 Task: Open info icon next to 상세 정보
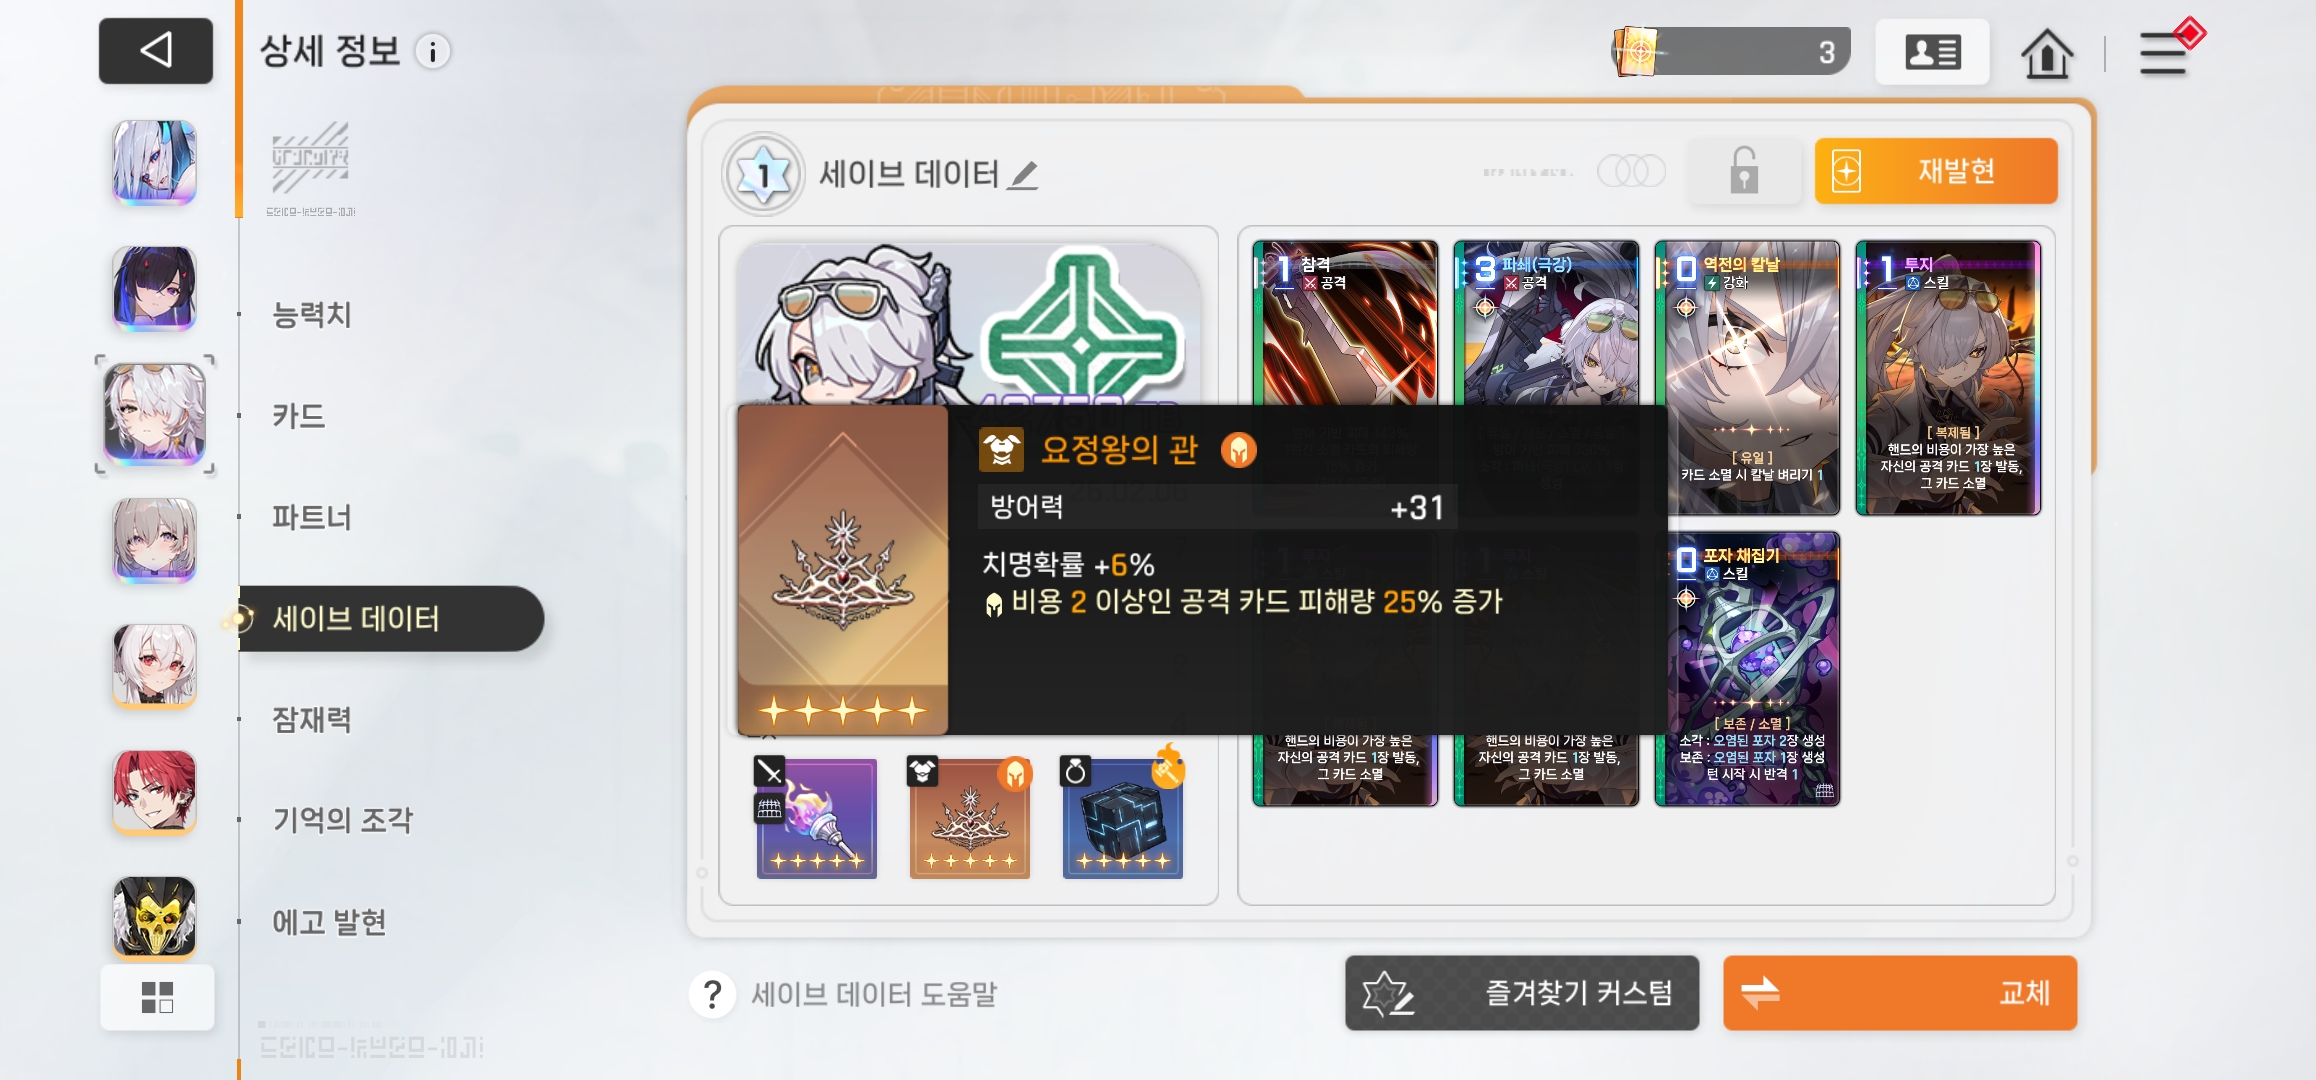pyautogui.click(x=433, y=52)
